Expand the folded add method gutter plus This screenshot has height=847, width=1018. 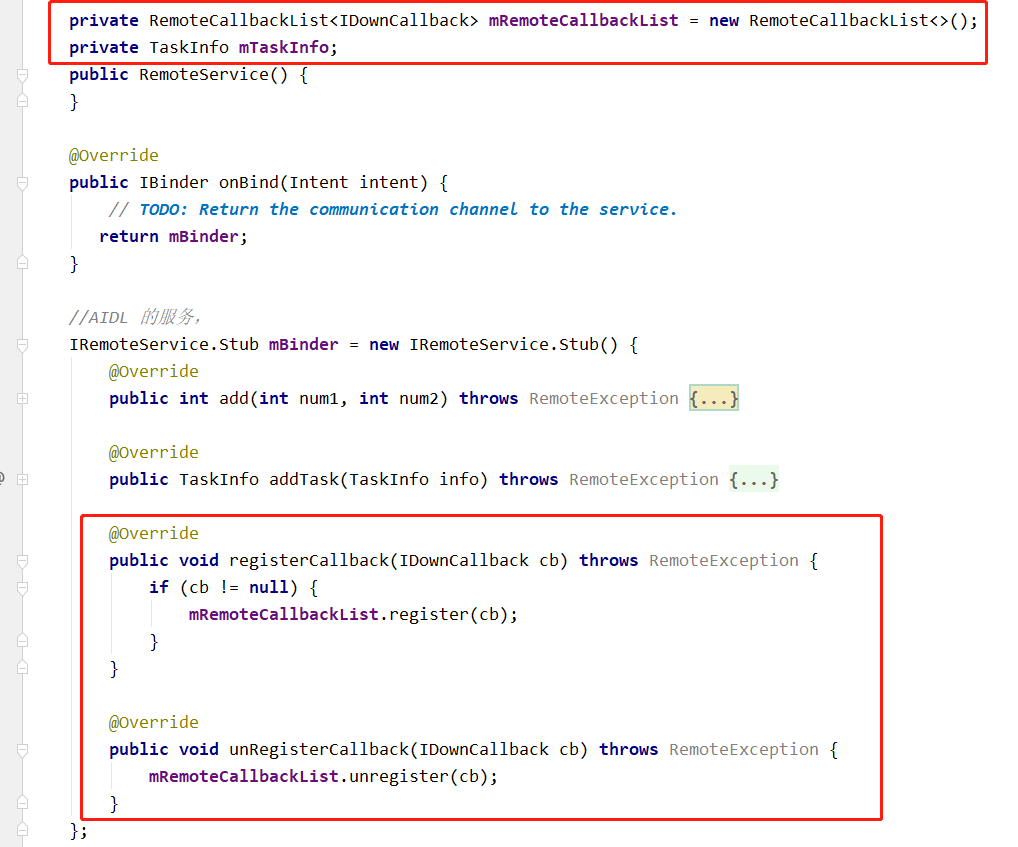click(x=23, y=399)
